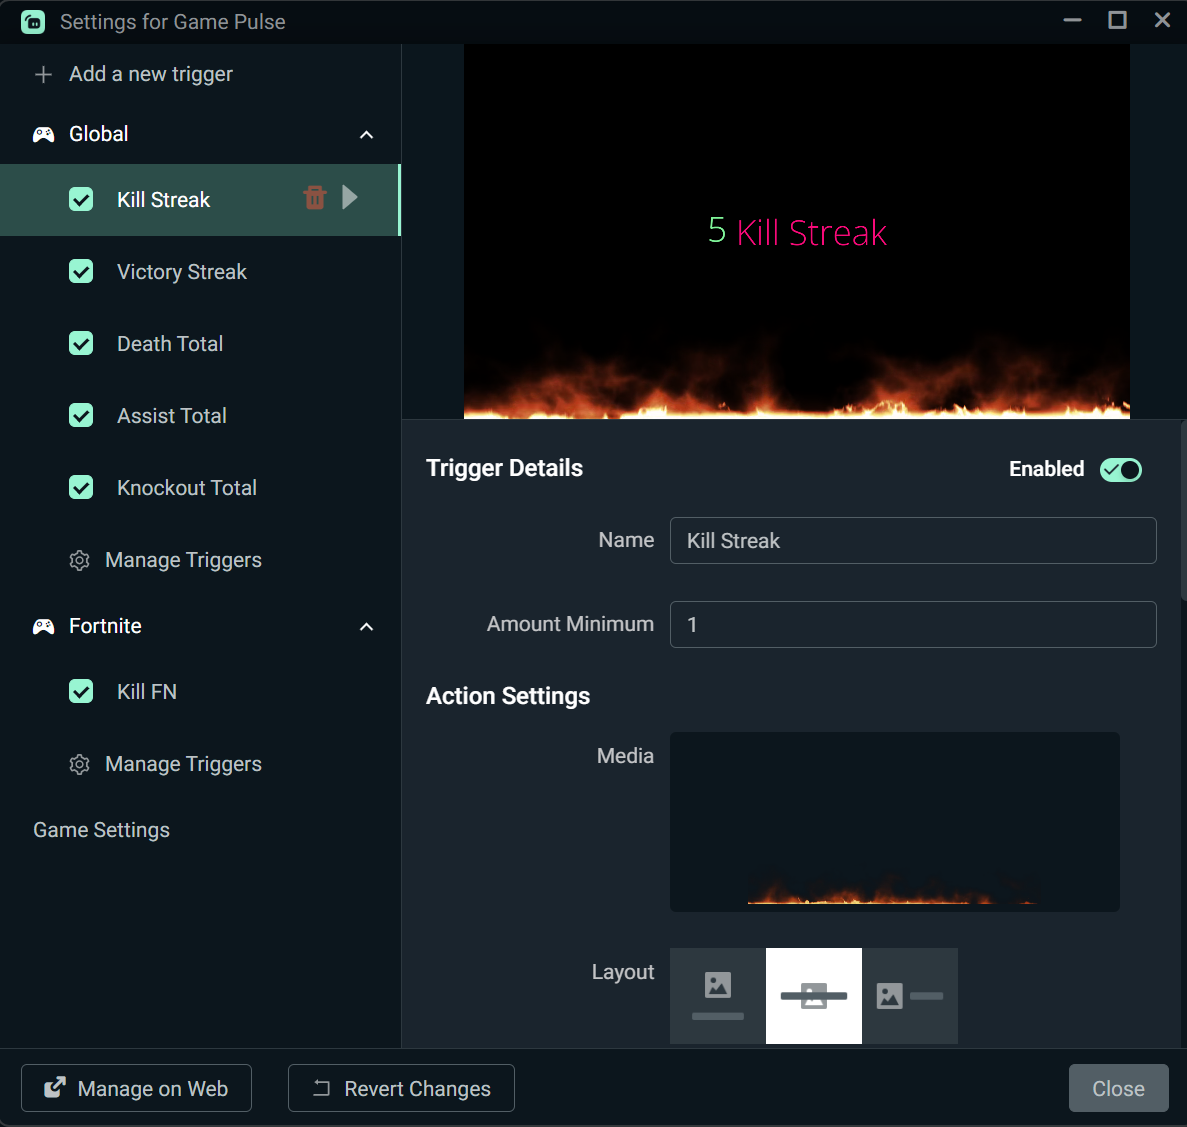The height and width of the screenshot is (1127, 1187).
Task: Disable the Enabled toggle for Kill Streak
Action: (1120, 469)
